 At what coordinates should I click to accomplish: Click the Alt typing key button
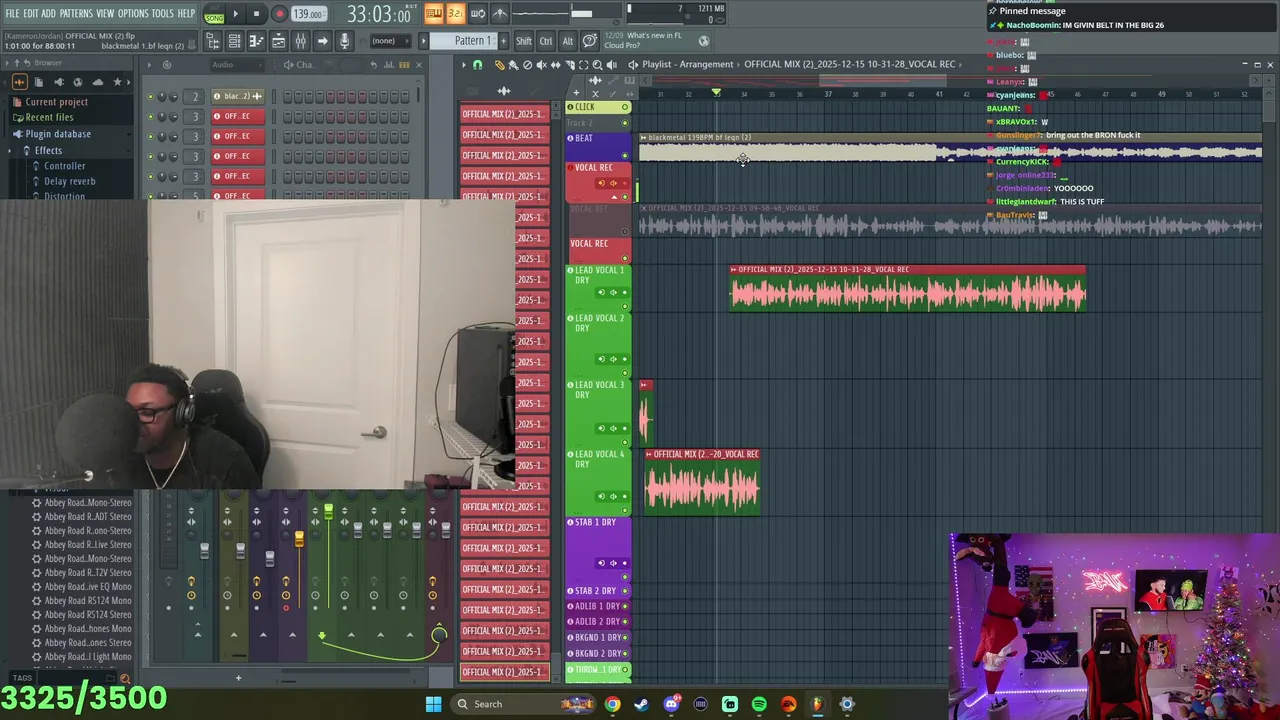pyautogui.click(x=567, y=41)
